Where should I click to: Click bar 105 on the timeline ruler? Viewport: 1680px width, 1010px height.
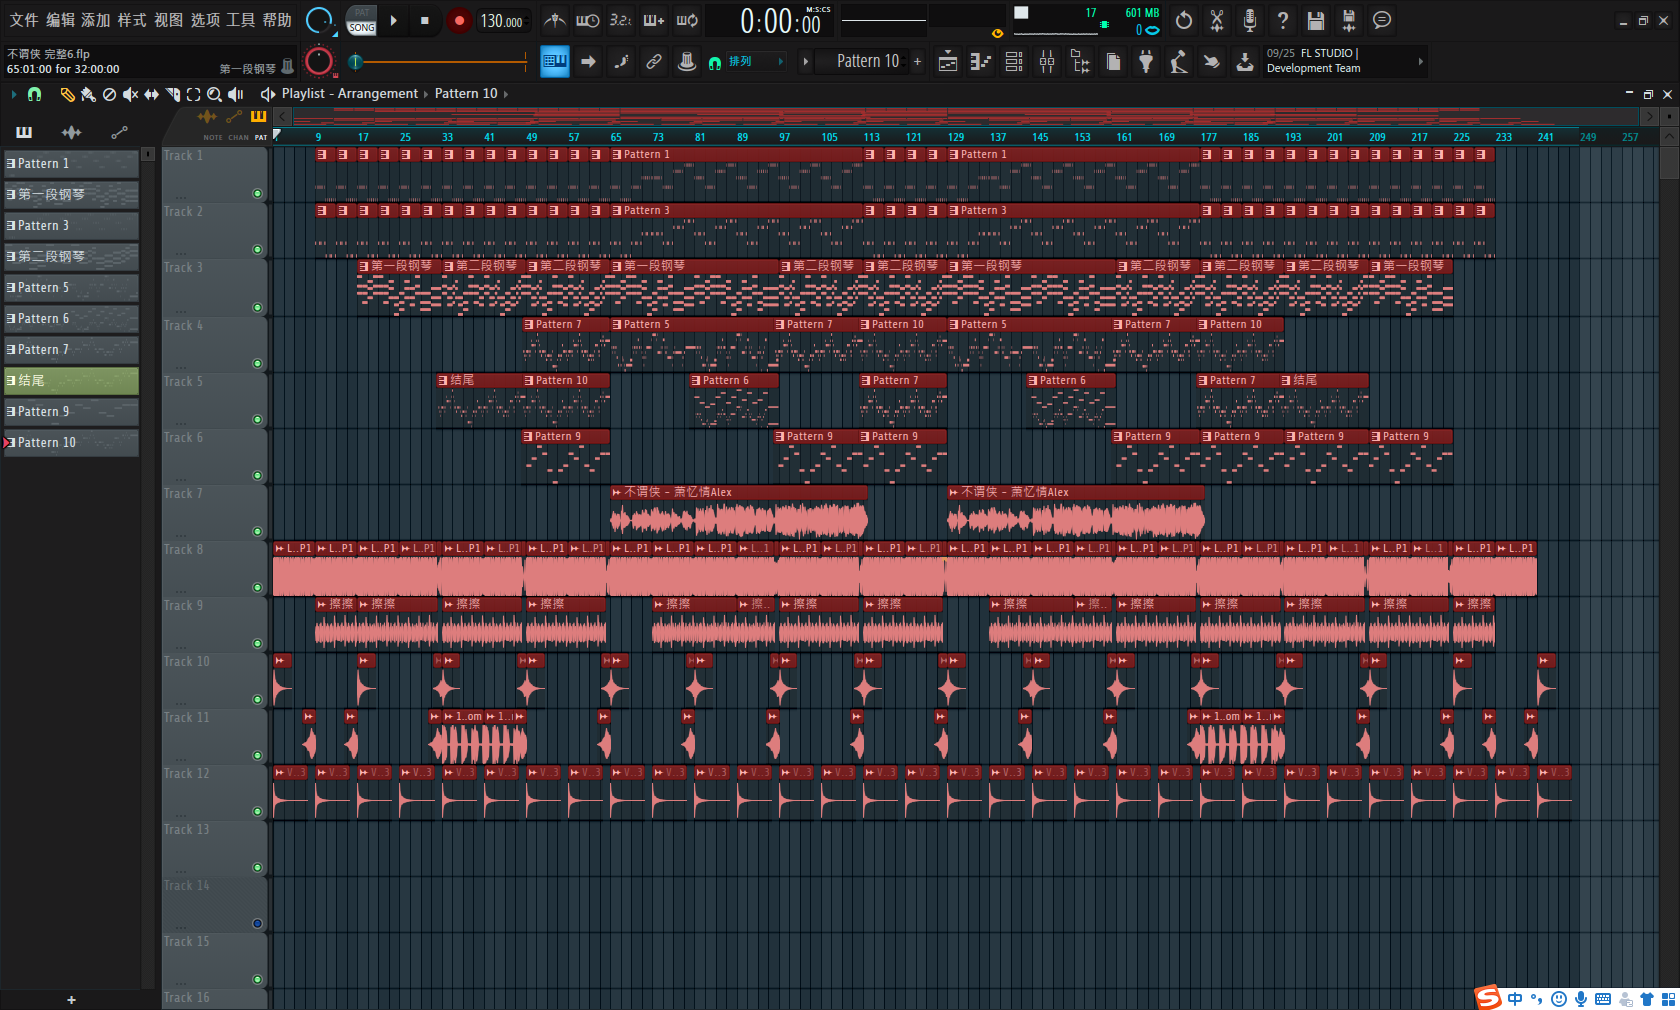pyautogui.click(x=829, y=137)
